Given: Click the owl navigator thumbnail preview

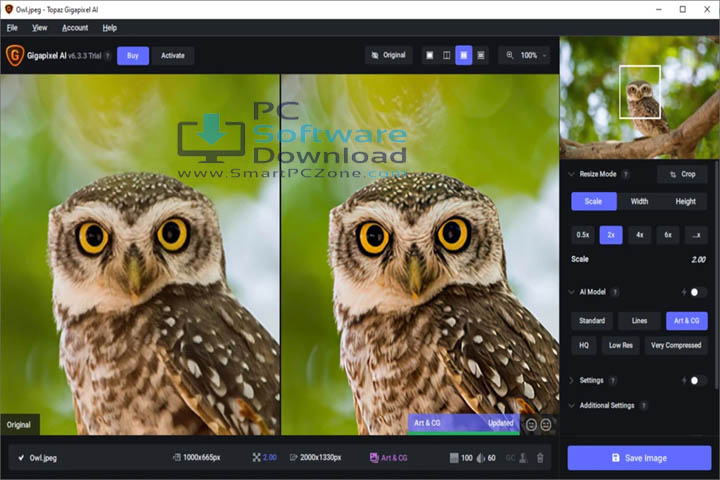Looking at the screenshot, I should (639, 97).
